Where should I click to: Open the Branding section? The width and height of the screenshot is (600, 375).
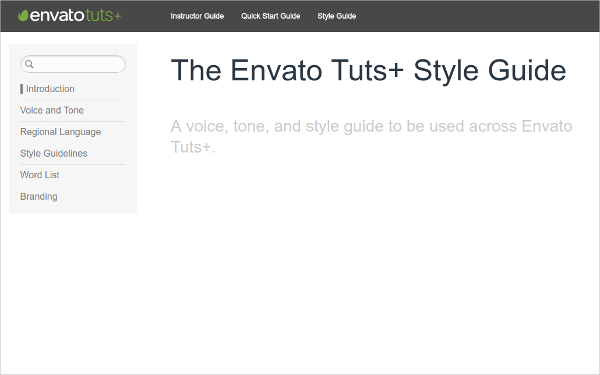(x=39, y=197)
